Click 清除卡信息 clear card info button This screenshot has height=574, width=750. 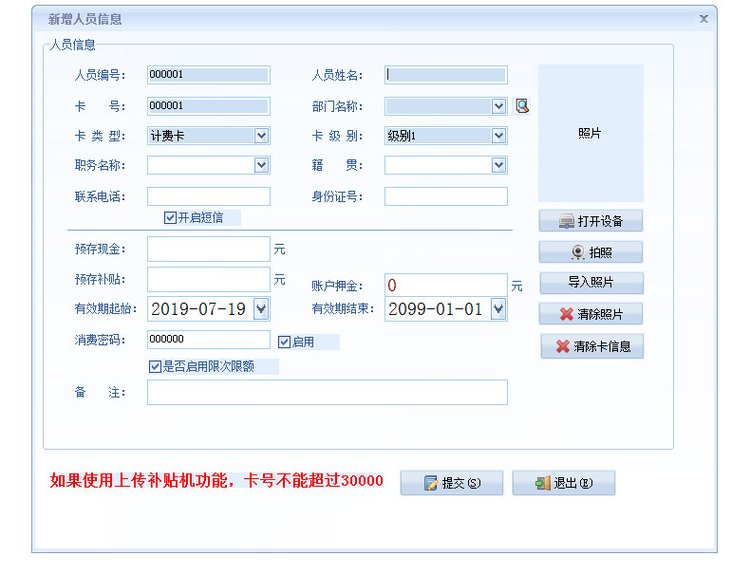click(x=592, y=347)
